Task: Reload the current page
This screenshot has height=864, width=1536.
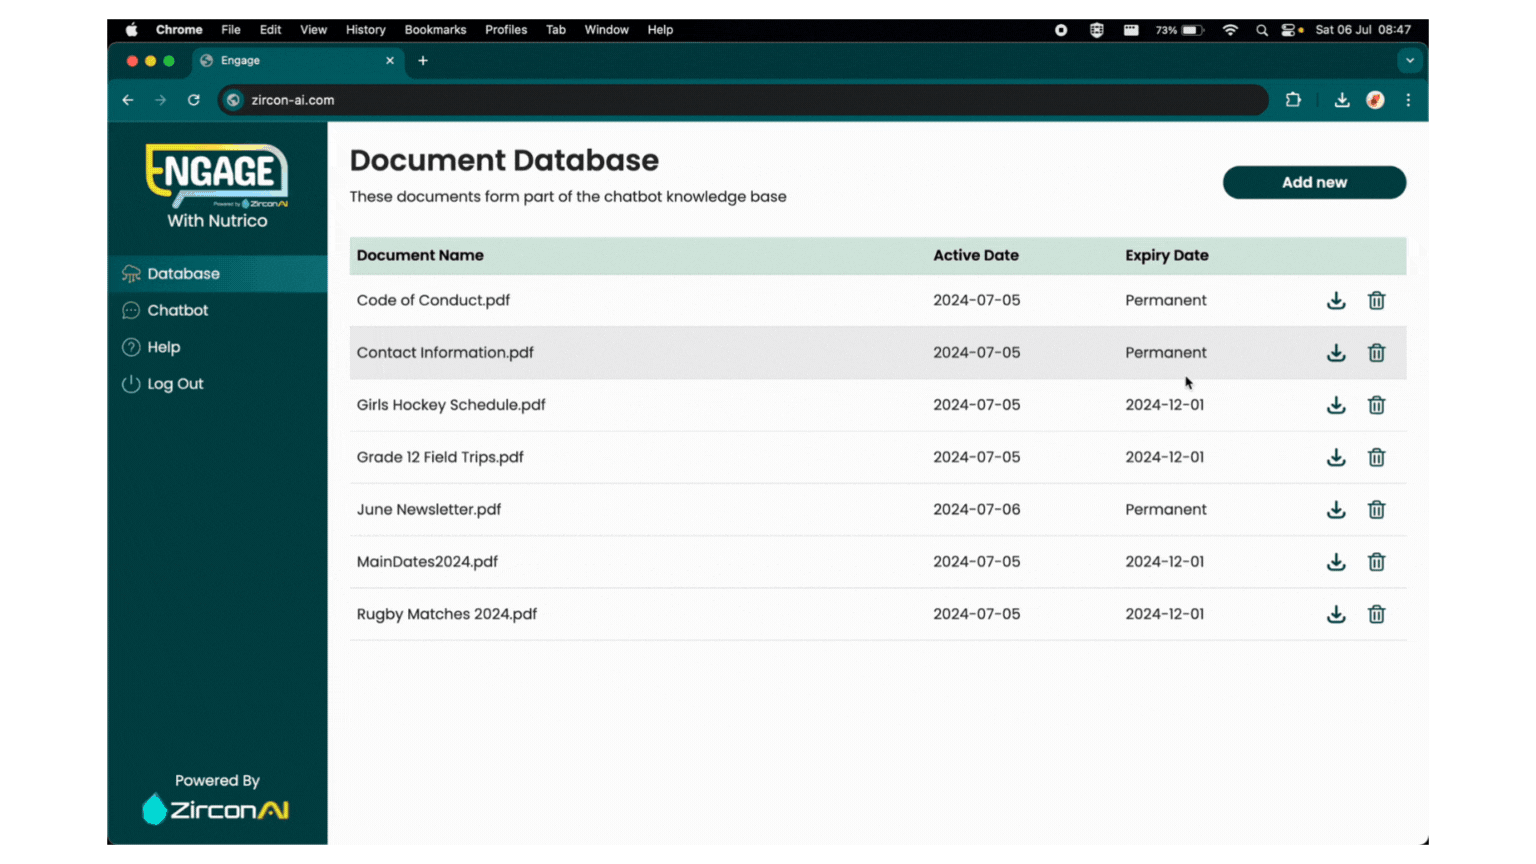Action: (194, 100)
